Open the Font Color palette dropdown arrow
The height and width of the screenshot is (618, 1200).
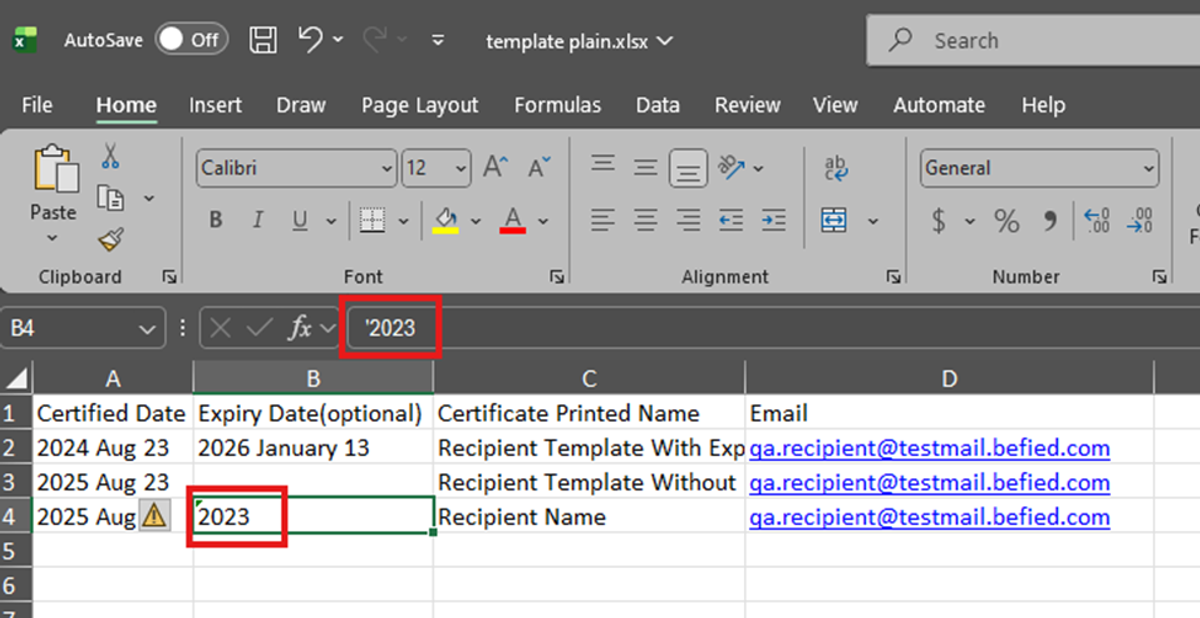[543, 221]
